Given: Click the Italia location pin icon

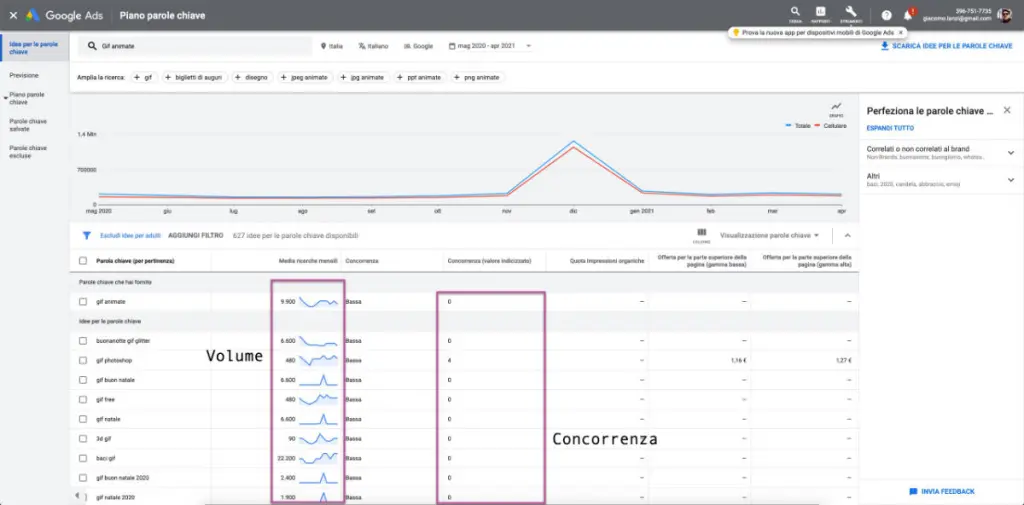Looking at the screenshot, I should click(323, 46).
